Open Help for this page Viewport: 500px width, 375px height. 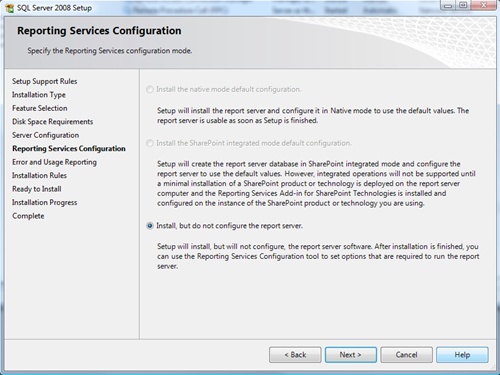click(462, 355)
